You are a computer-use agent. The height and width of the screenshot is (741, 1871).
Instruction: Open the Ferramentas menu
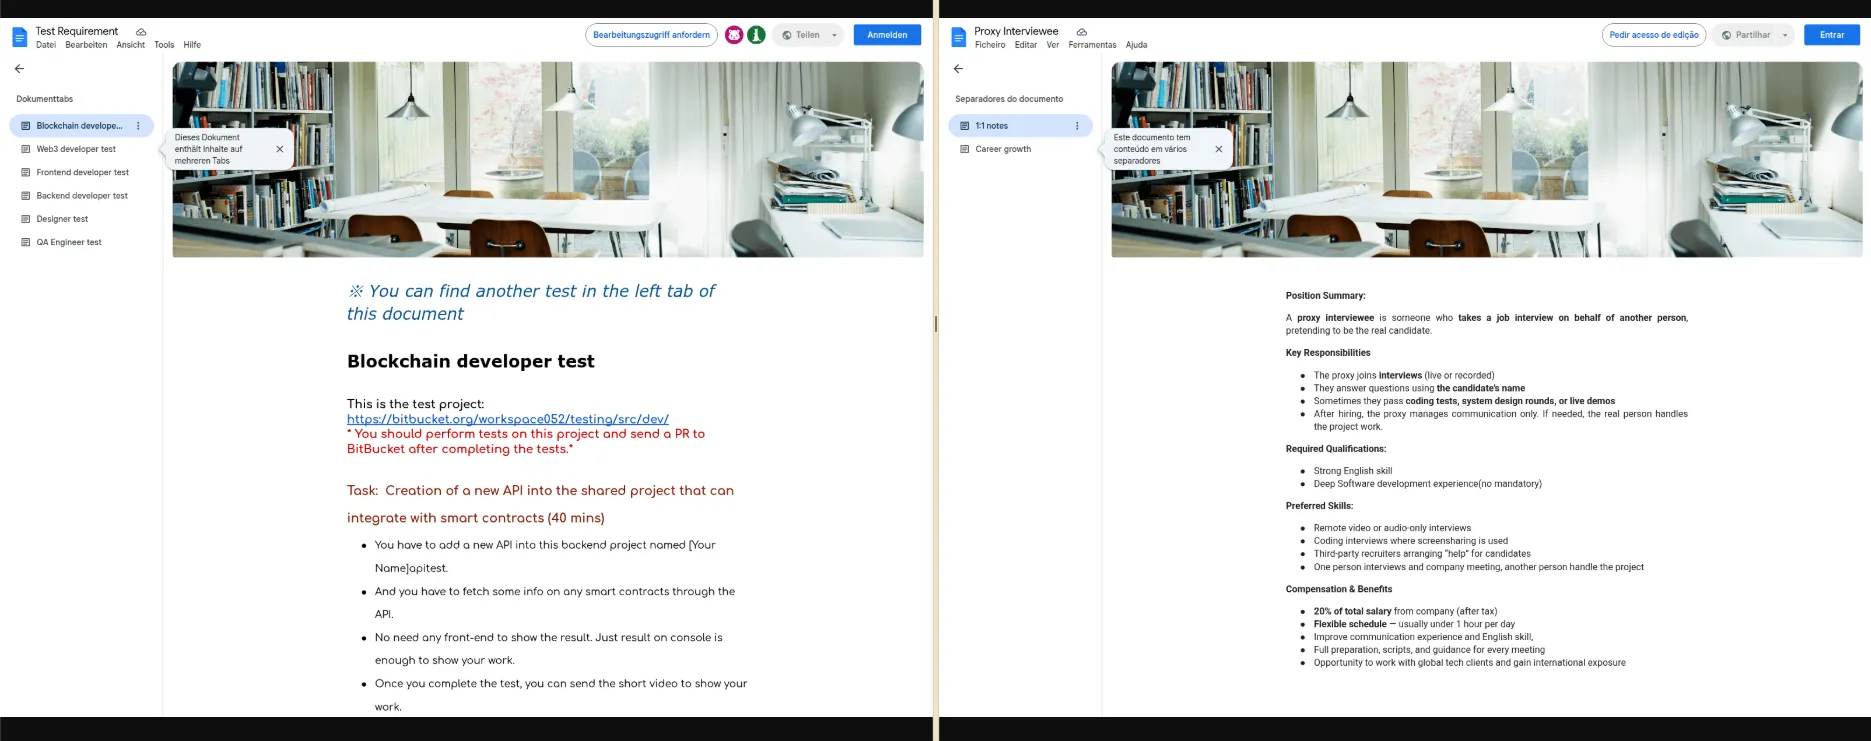(x=1092, y=45)
